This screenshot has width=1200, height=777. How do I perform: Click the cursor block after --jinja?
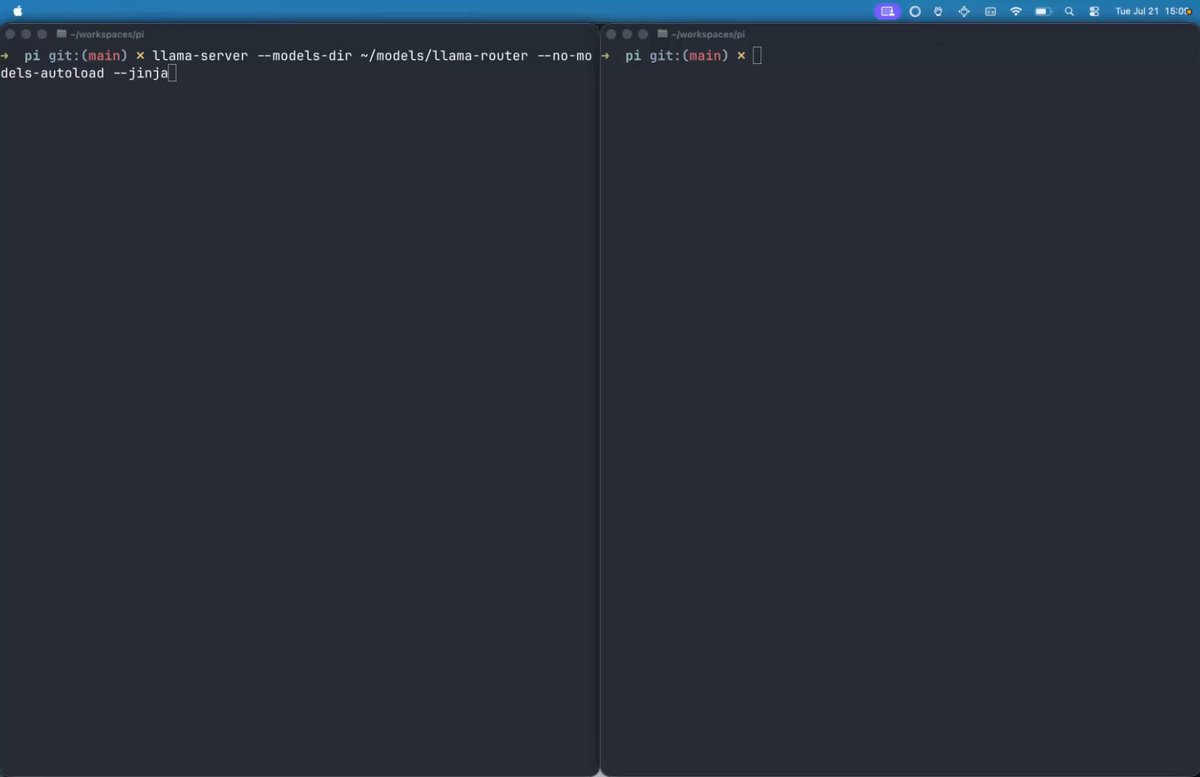(x=172, y=74)
